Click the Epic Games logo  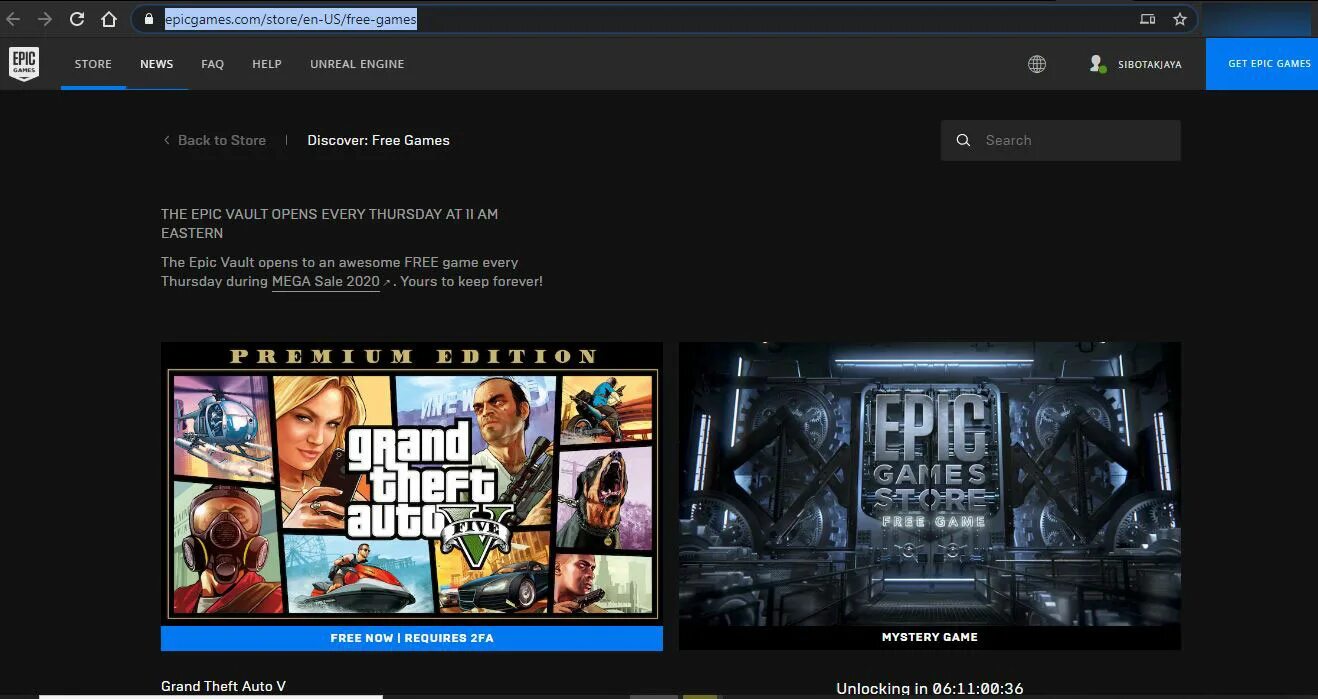click(x=24, y=63)
